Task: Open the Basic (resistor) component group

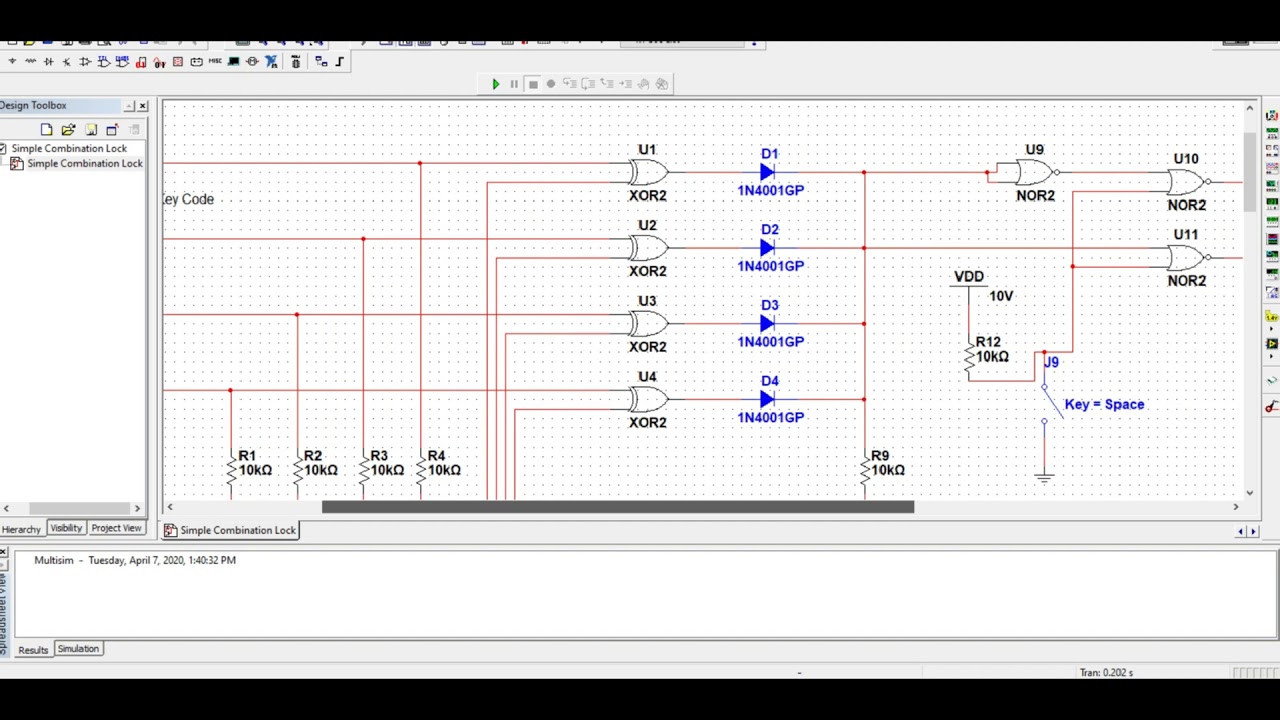Action: [30, 61]
